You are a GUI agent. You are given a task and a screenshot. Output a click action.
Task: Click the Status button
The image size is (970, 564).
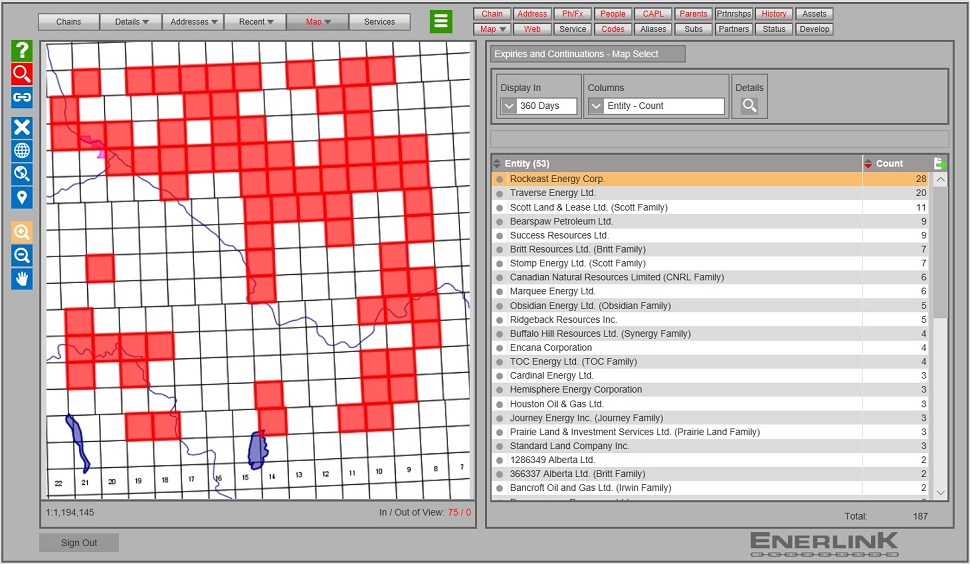tap(774, 29)
